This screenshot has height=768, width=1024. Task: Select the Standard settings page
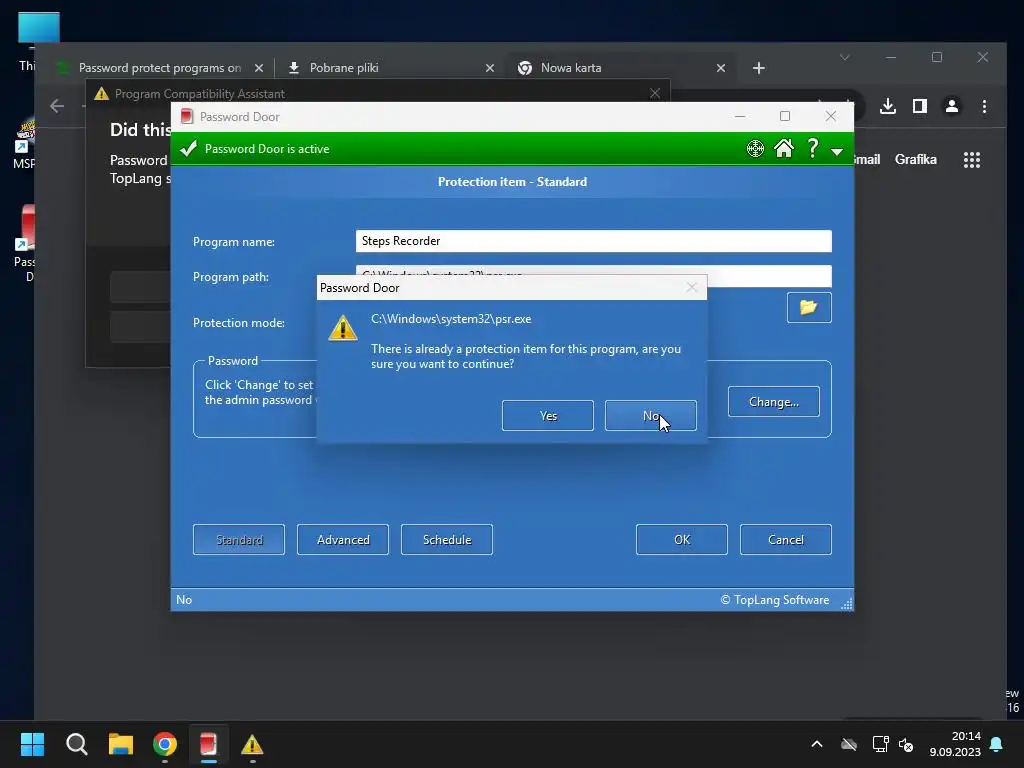239,539
